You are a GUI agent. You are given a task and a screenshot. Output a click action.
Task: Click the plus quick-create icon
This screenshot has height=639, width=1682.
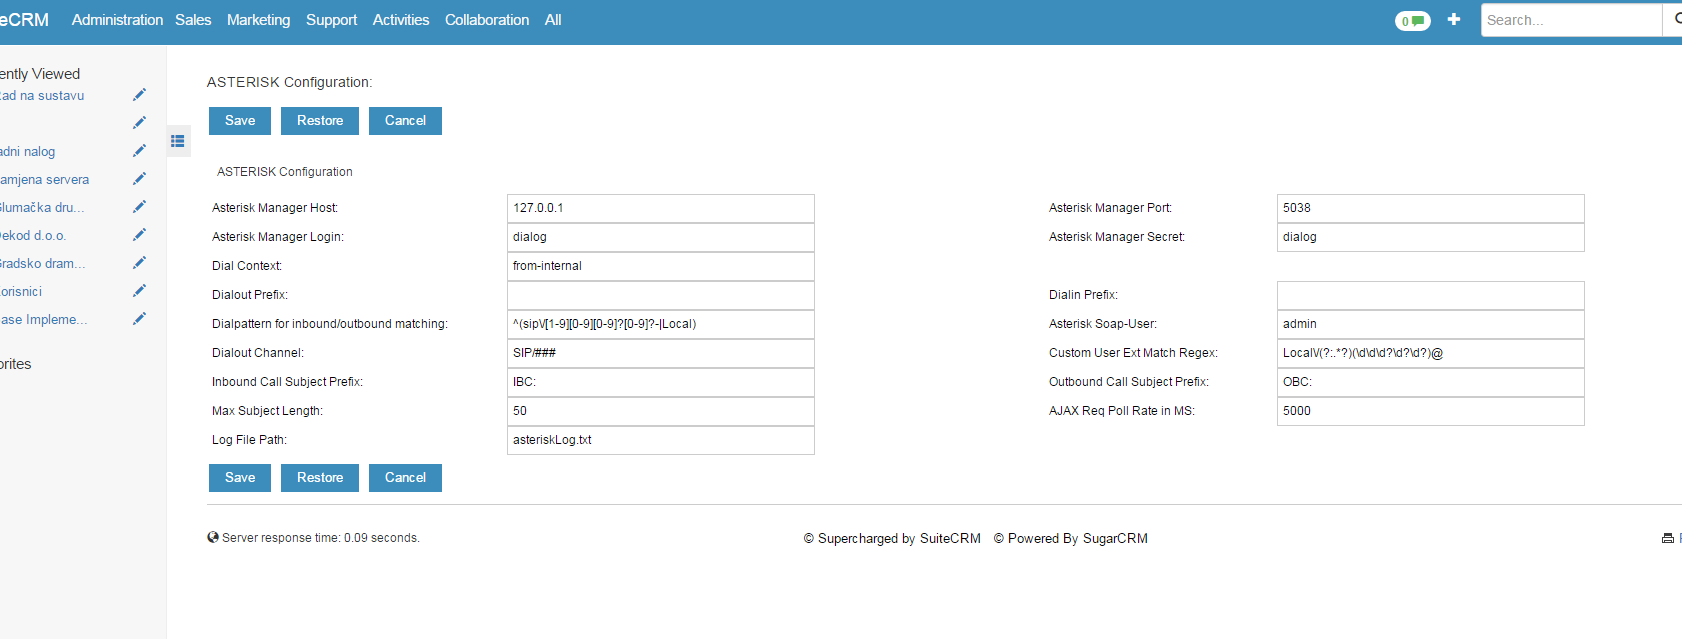point(1454,19)
